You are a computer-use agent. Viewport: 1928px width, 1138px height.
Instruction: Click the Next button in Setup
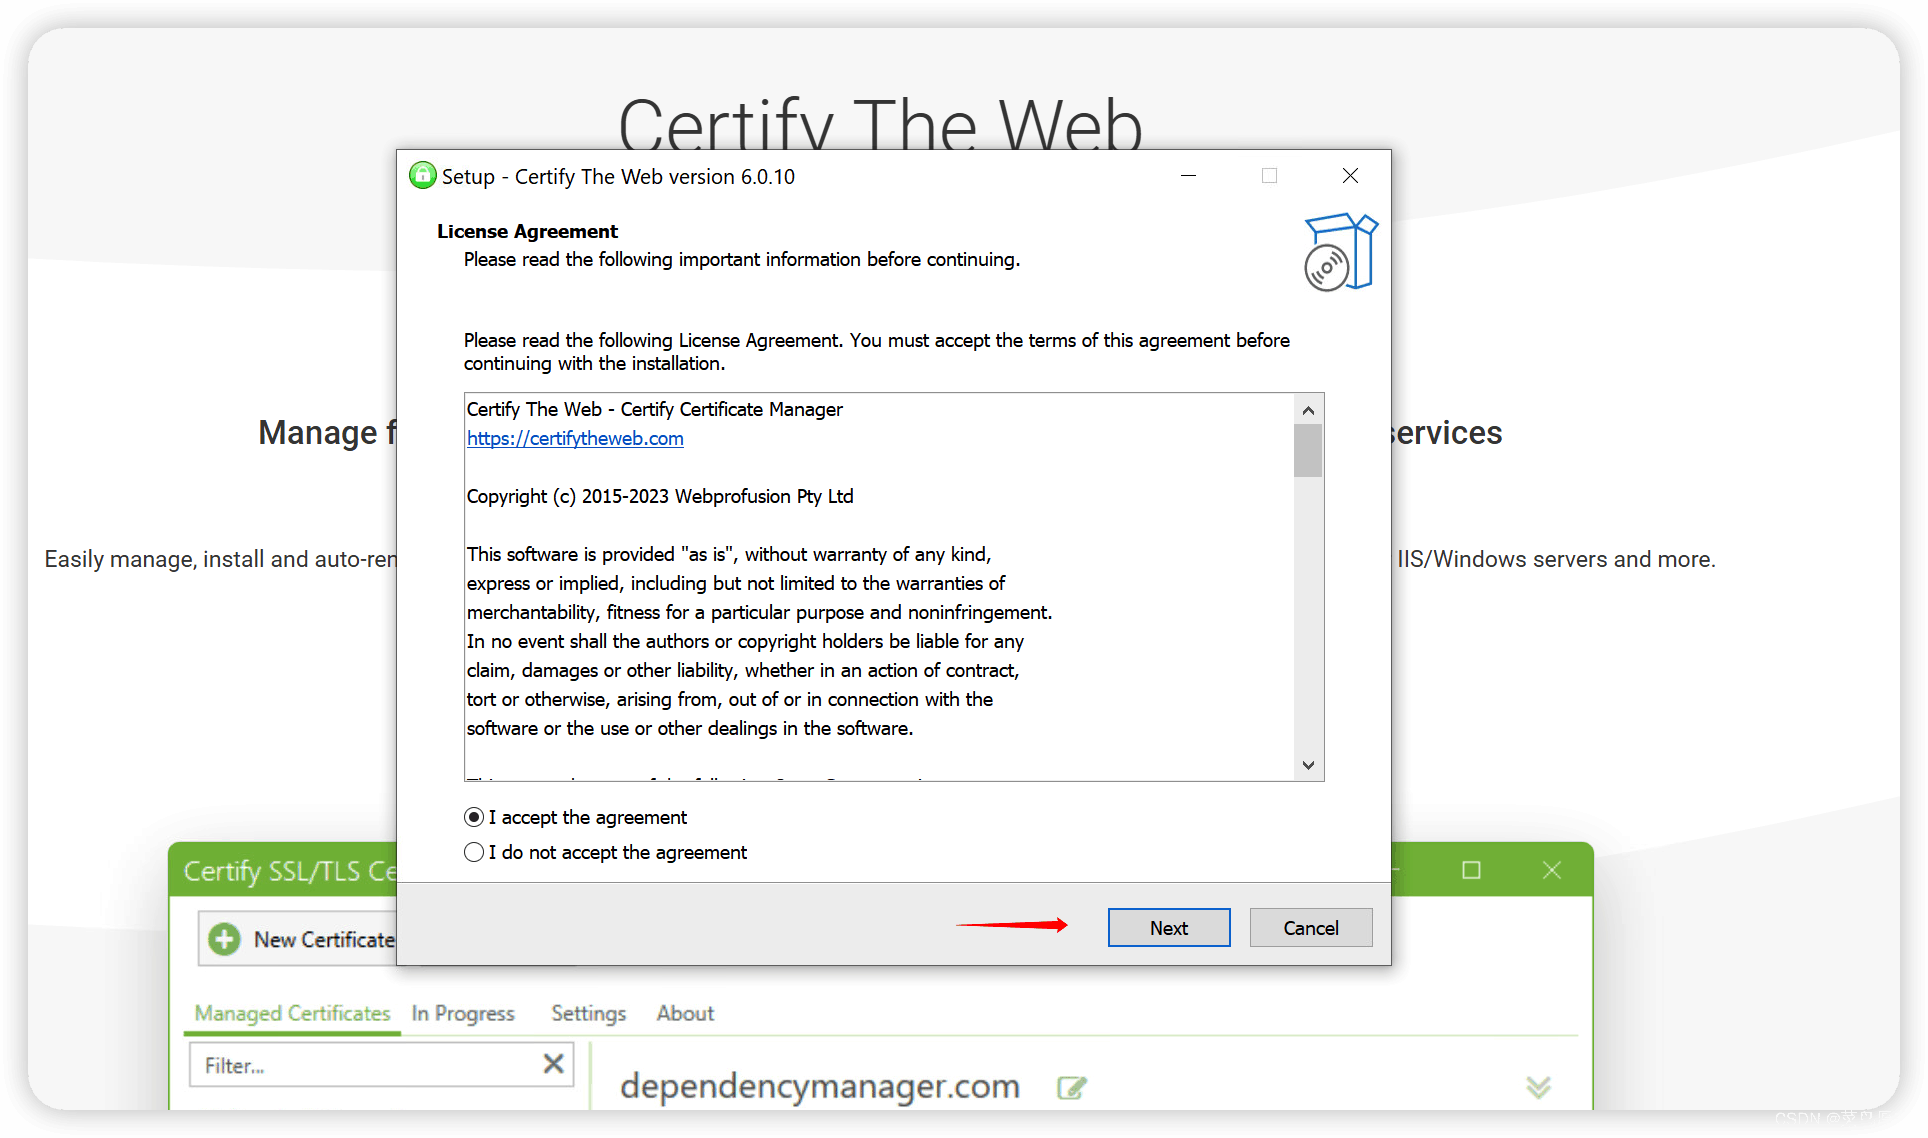point(1168,927)
